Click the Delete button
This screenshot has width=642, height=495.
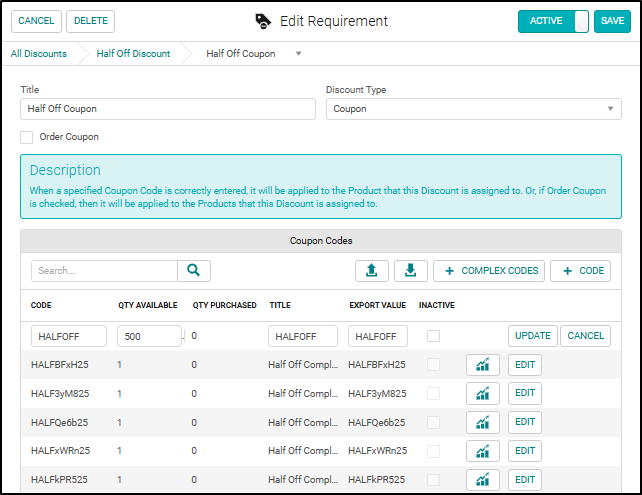pos(90,21)
